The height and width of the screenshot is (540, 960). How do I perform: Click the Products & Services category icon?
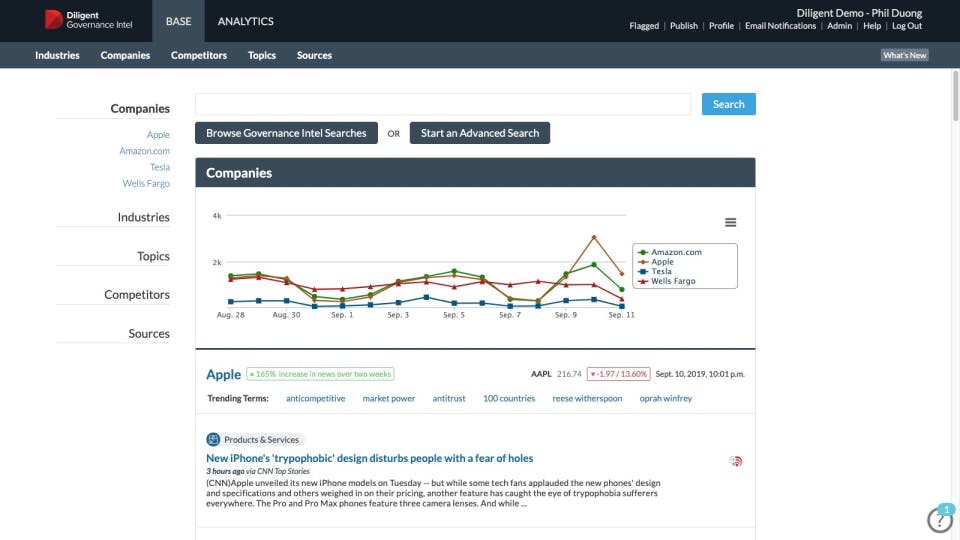pyautogui.click(x=213, y=439)
